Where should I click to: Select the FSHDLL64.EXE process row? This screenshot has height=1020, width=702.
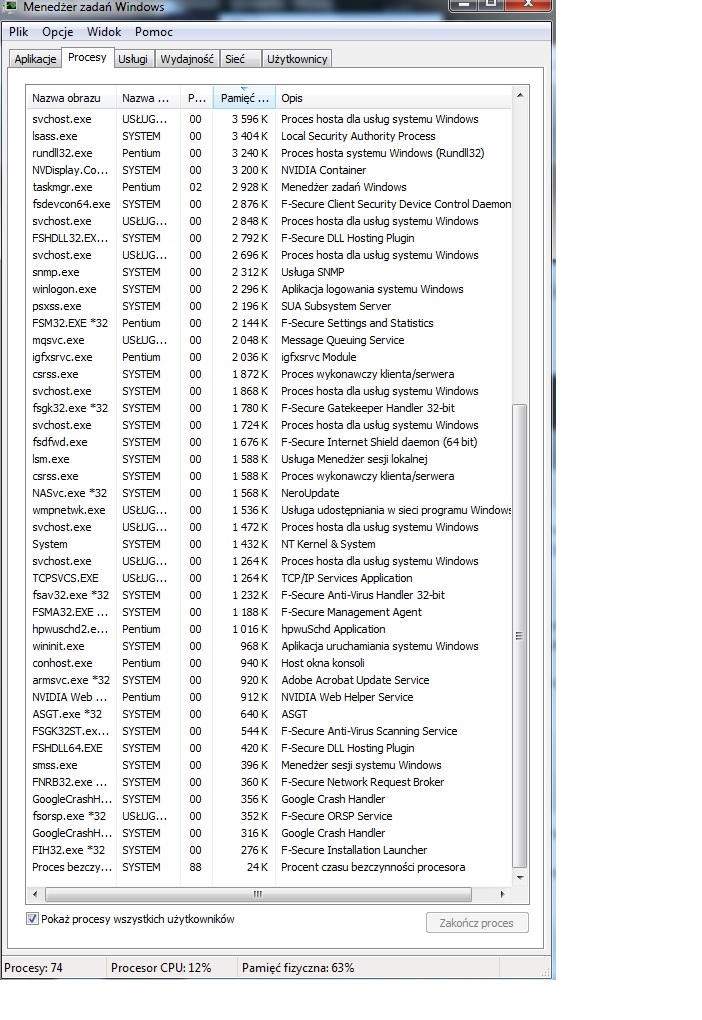pyautogui.click(x=269, y=748)
